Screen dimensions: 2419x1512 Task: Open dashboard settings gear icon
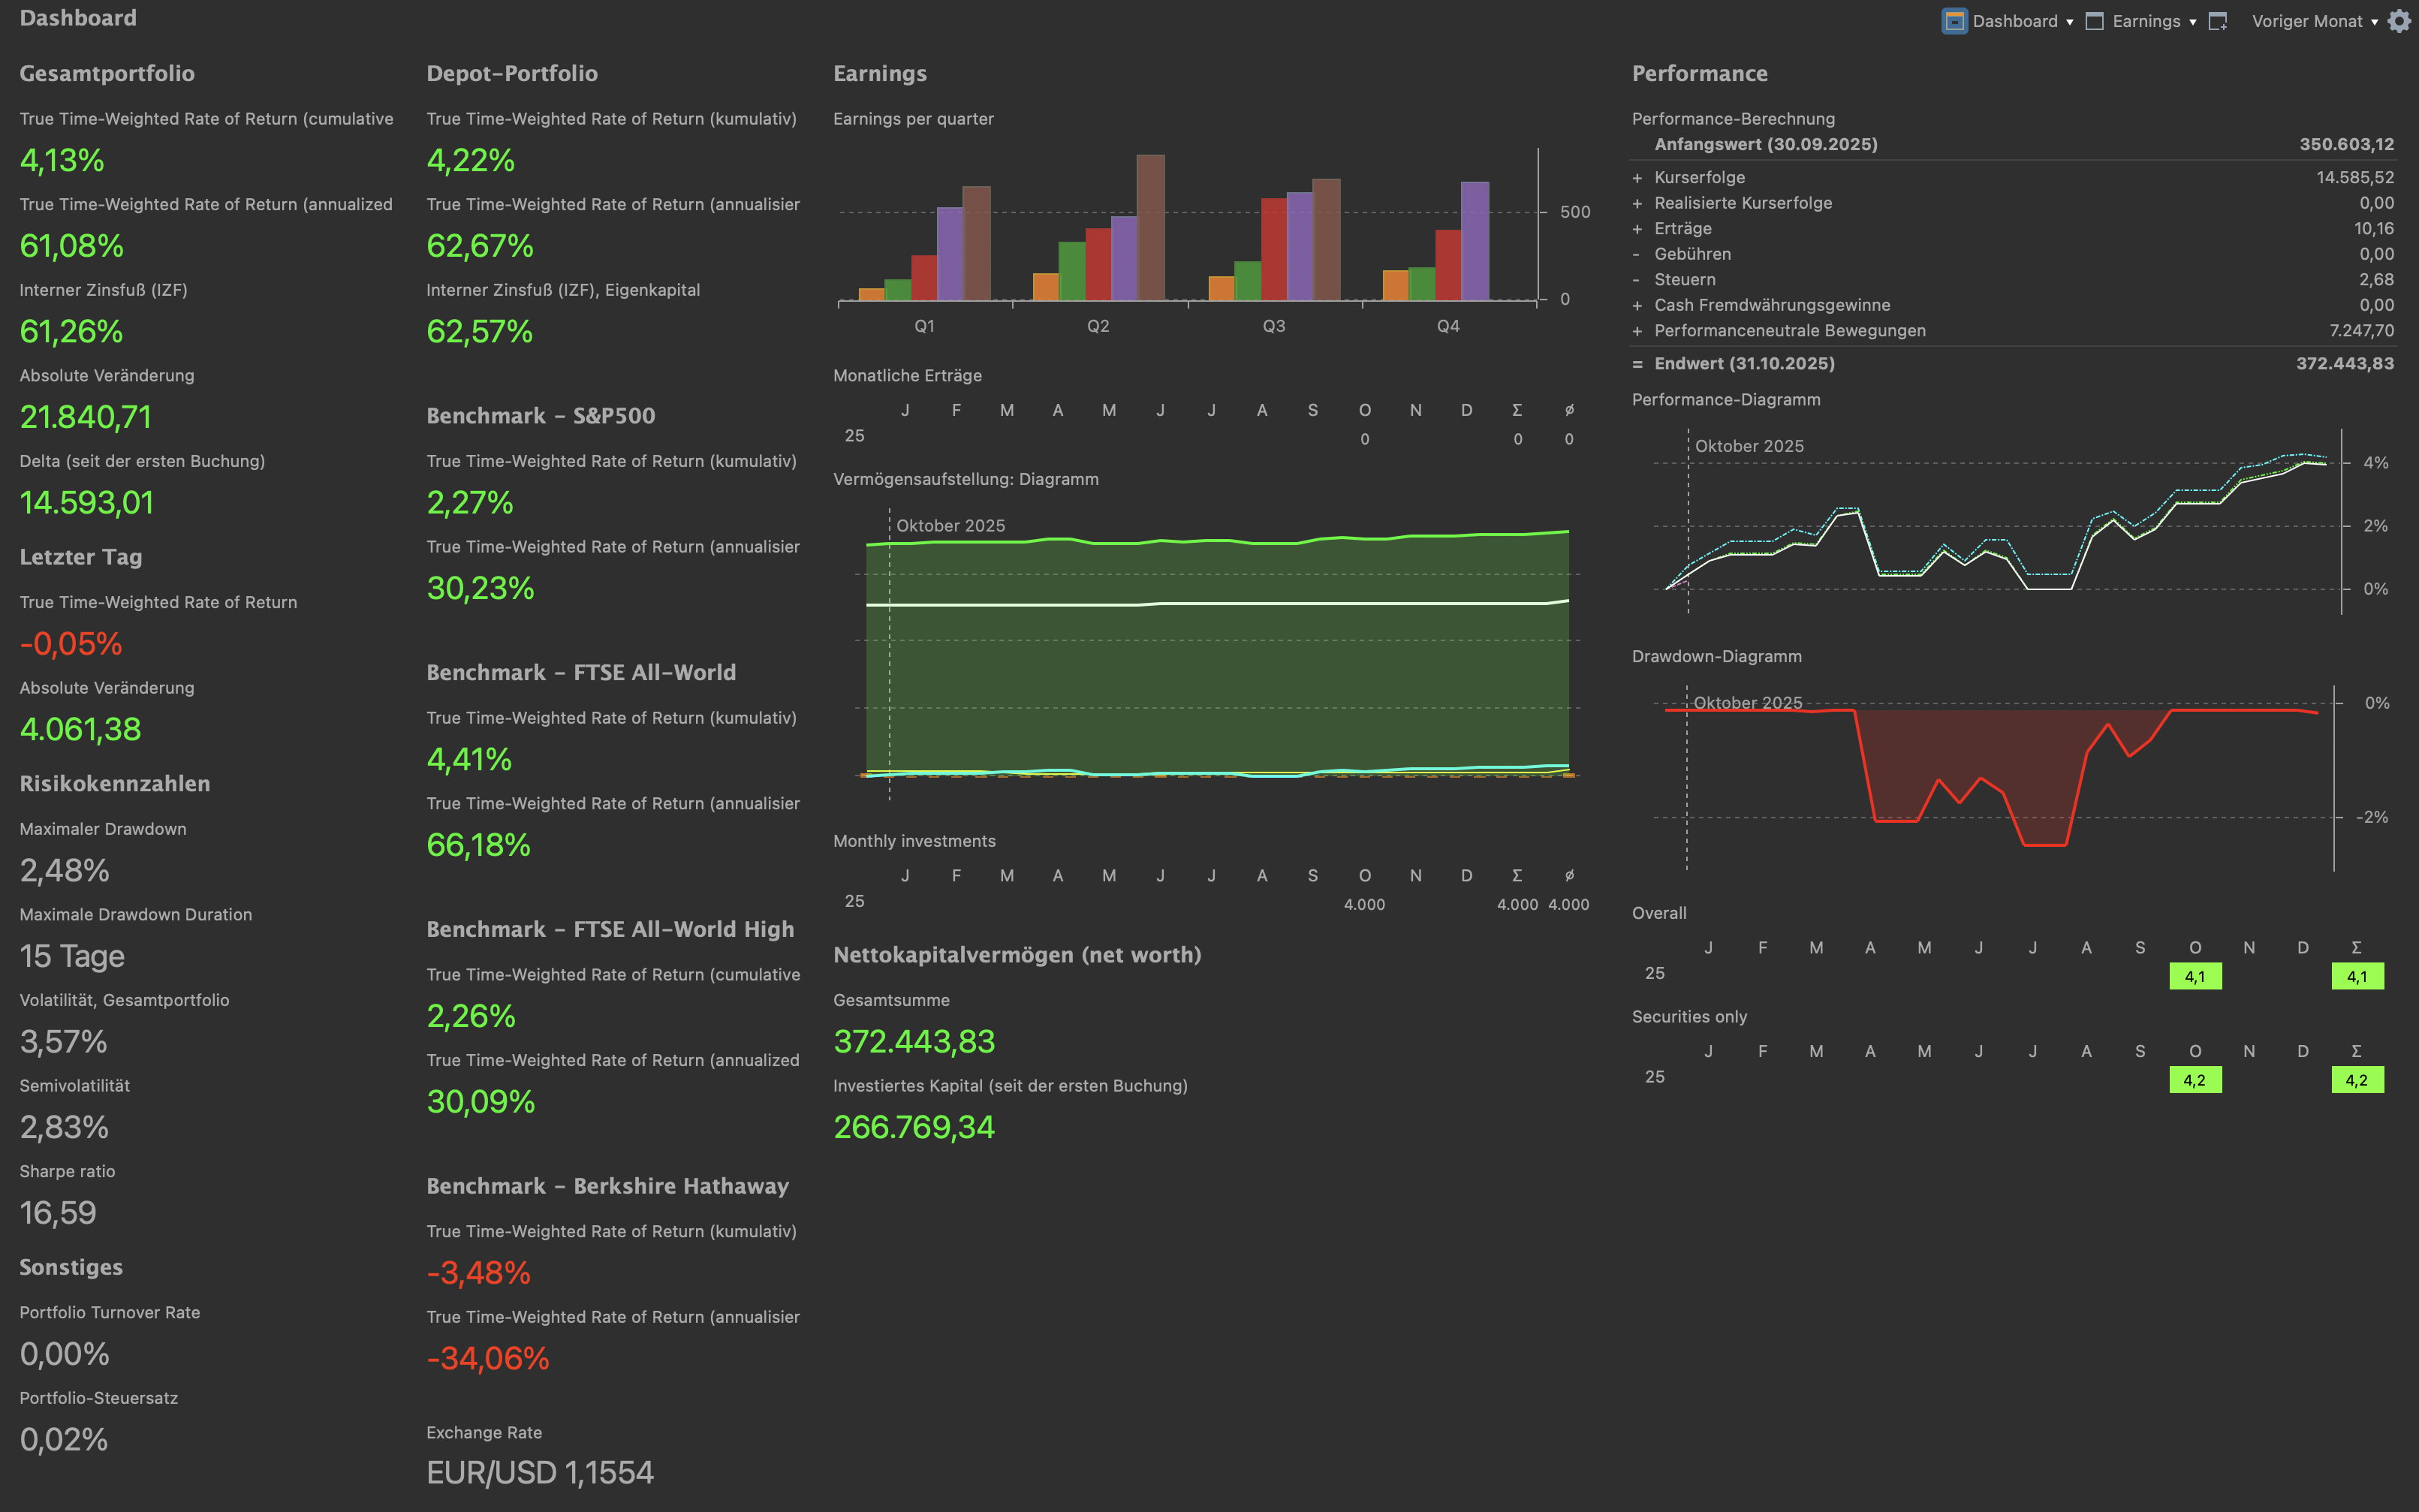2399,21
